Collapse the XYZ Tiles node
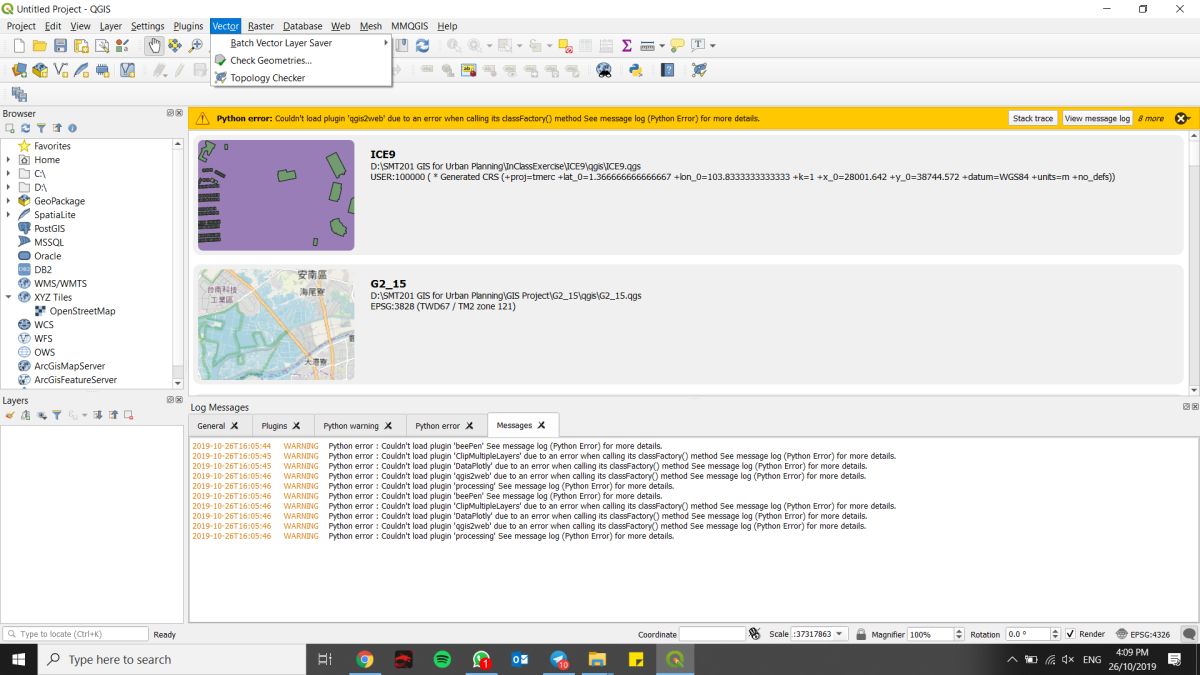1200x675 pixels. pos(8,297)
